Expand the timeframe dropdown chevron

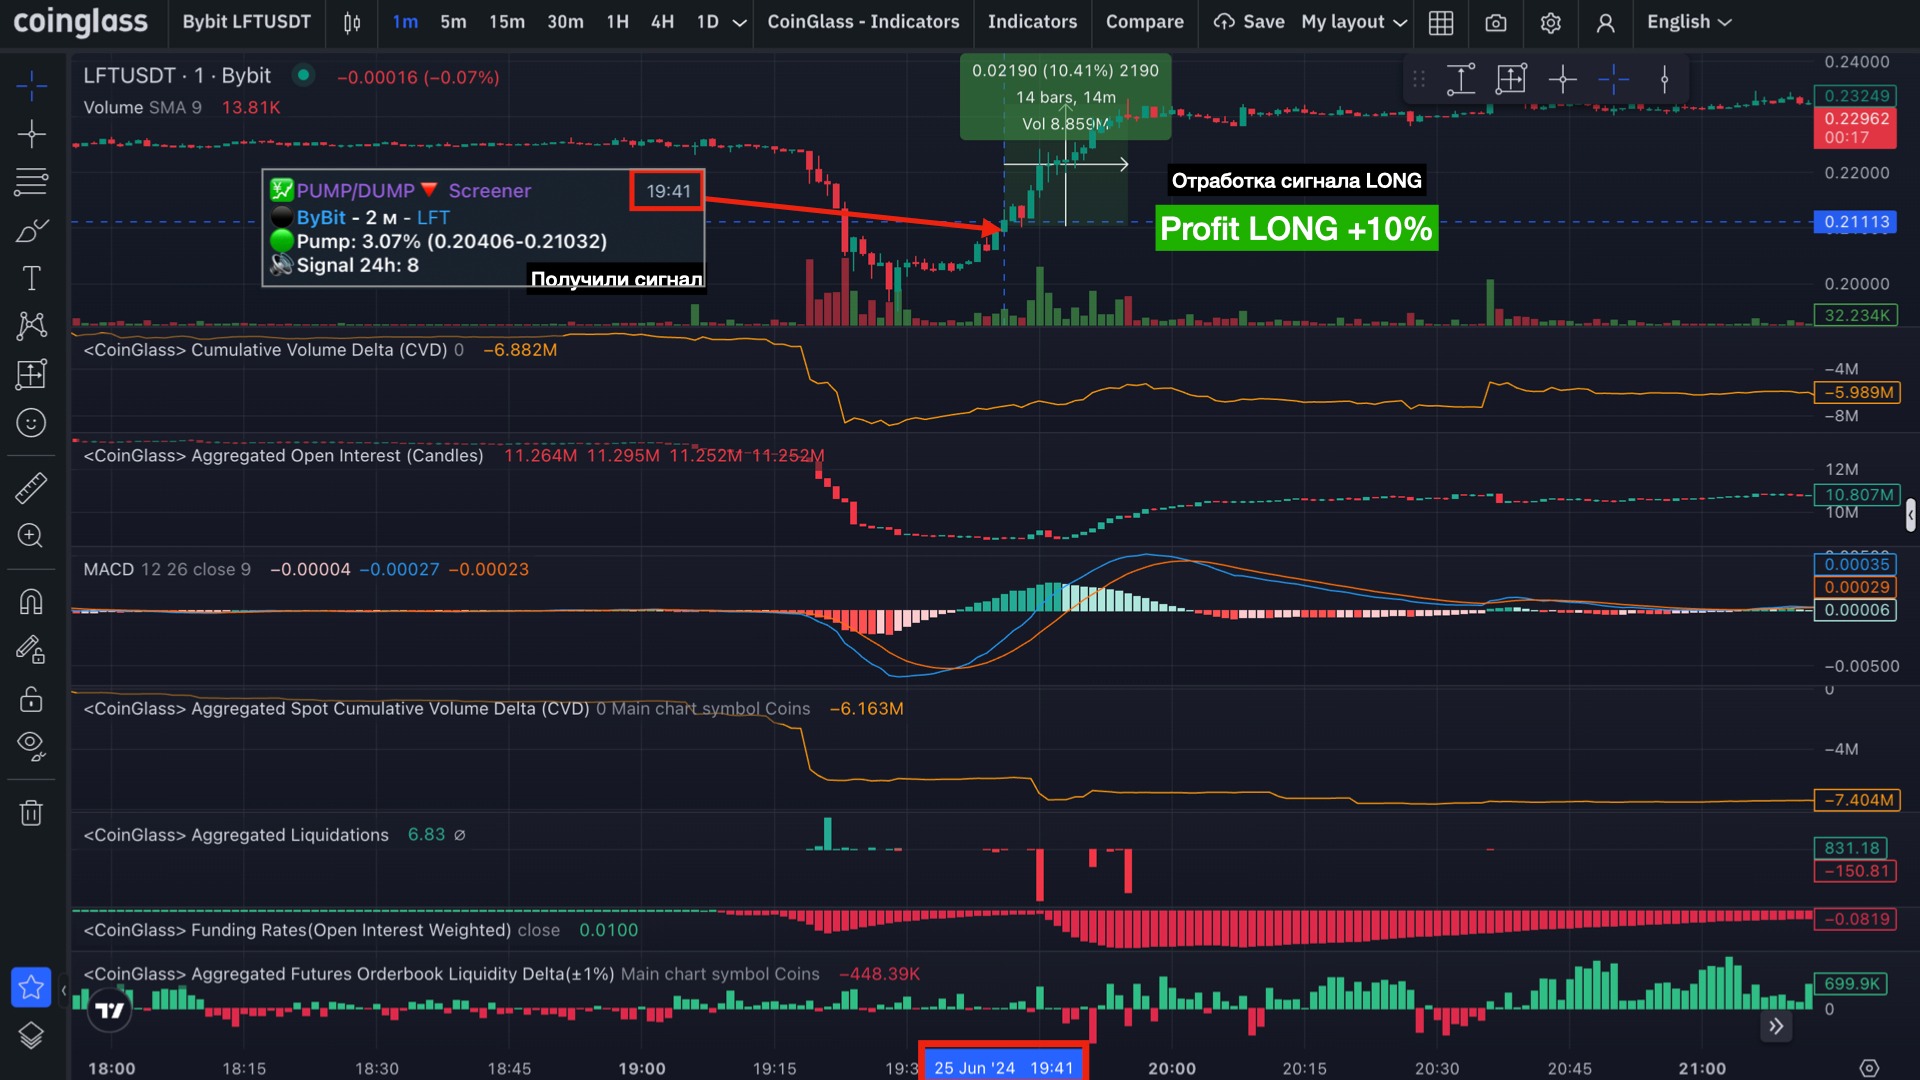click(740, 22)
